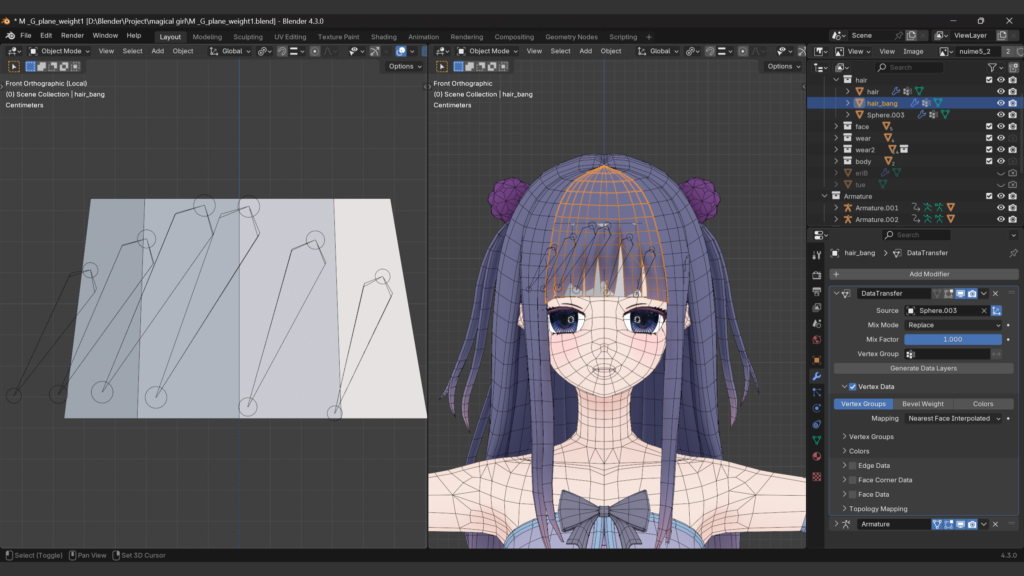Viewport: 1024px width, 576px height.
Task: Click the eyedropper beside the Source field
Action: point(996,311)
